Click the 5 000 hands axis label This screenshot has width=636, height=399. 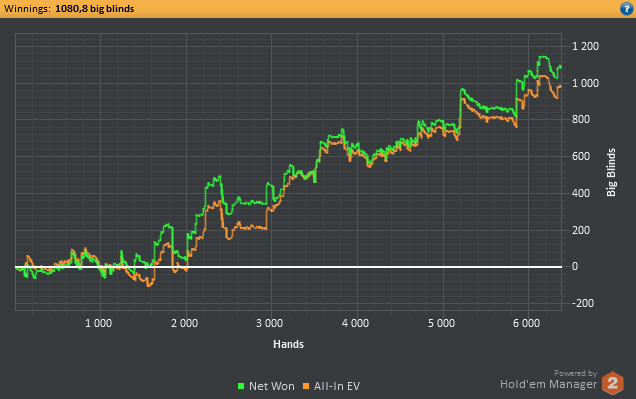click(441, 323)
